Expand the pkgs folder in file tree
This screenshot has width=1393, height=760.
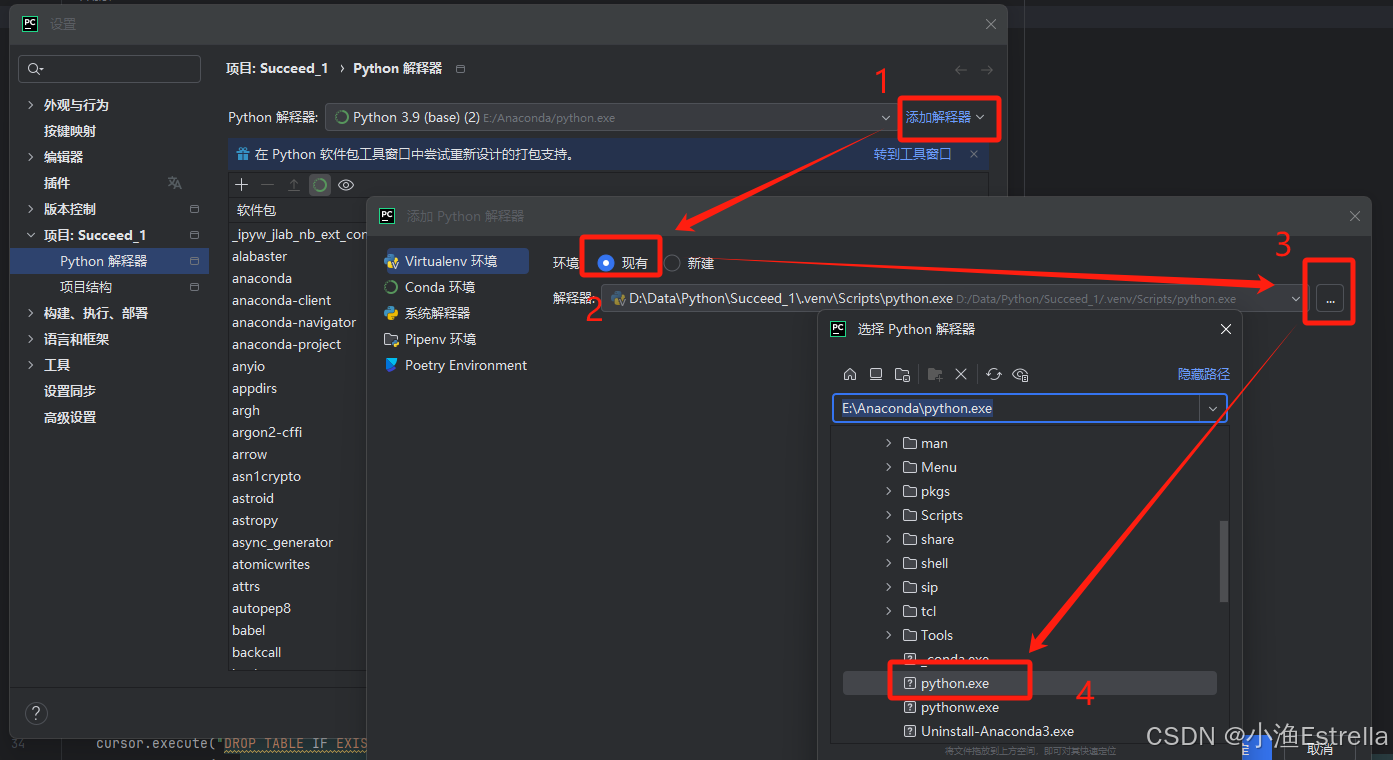[x=888, y=491]
